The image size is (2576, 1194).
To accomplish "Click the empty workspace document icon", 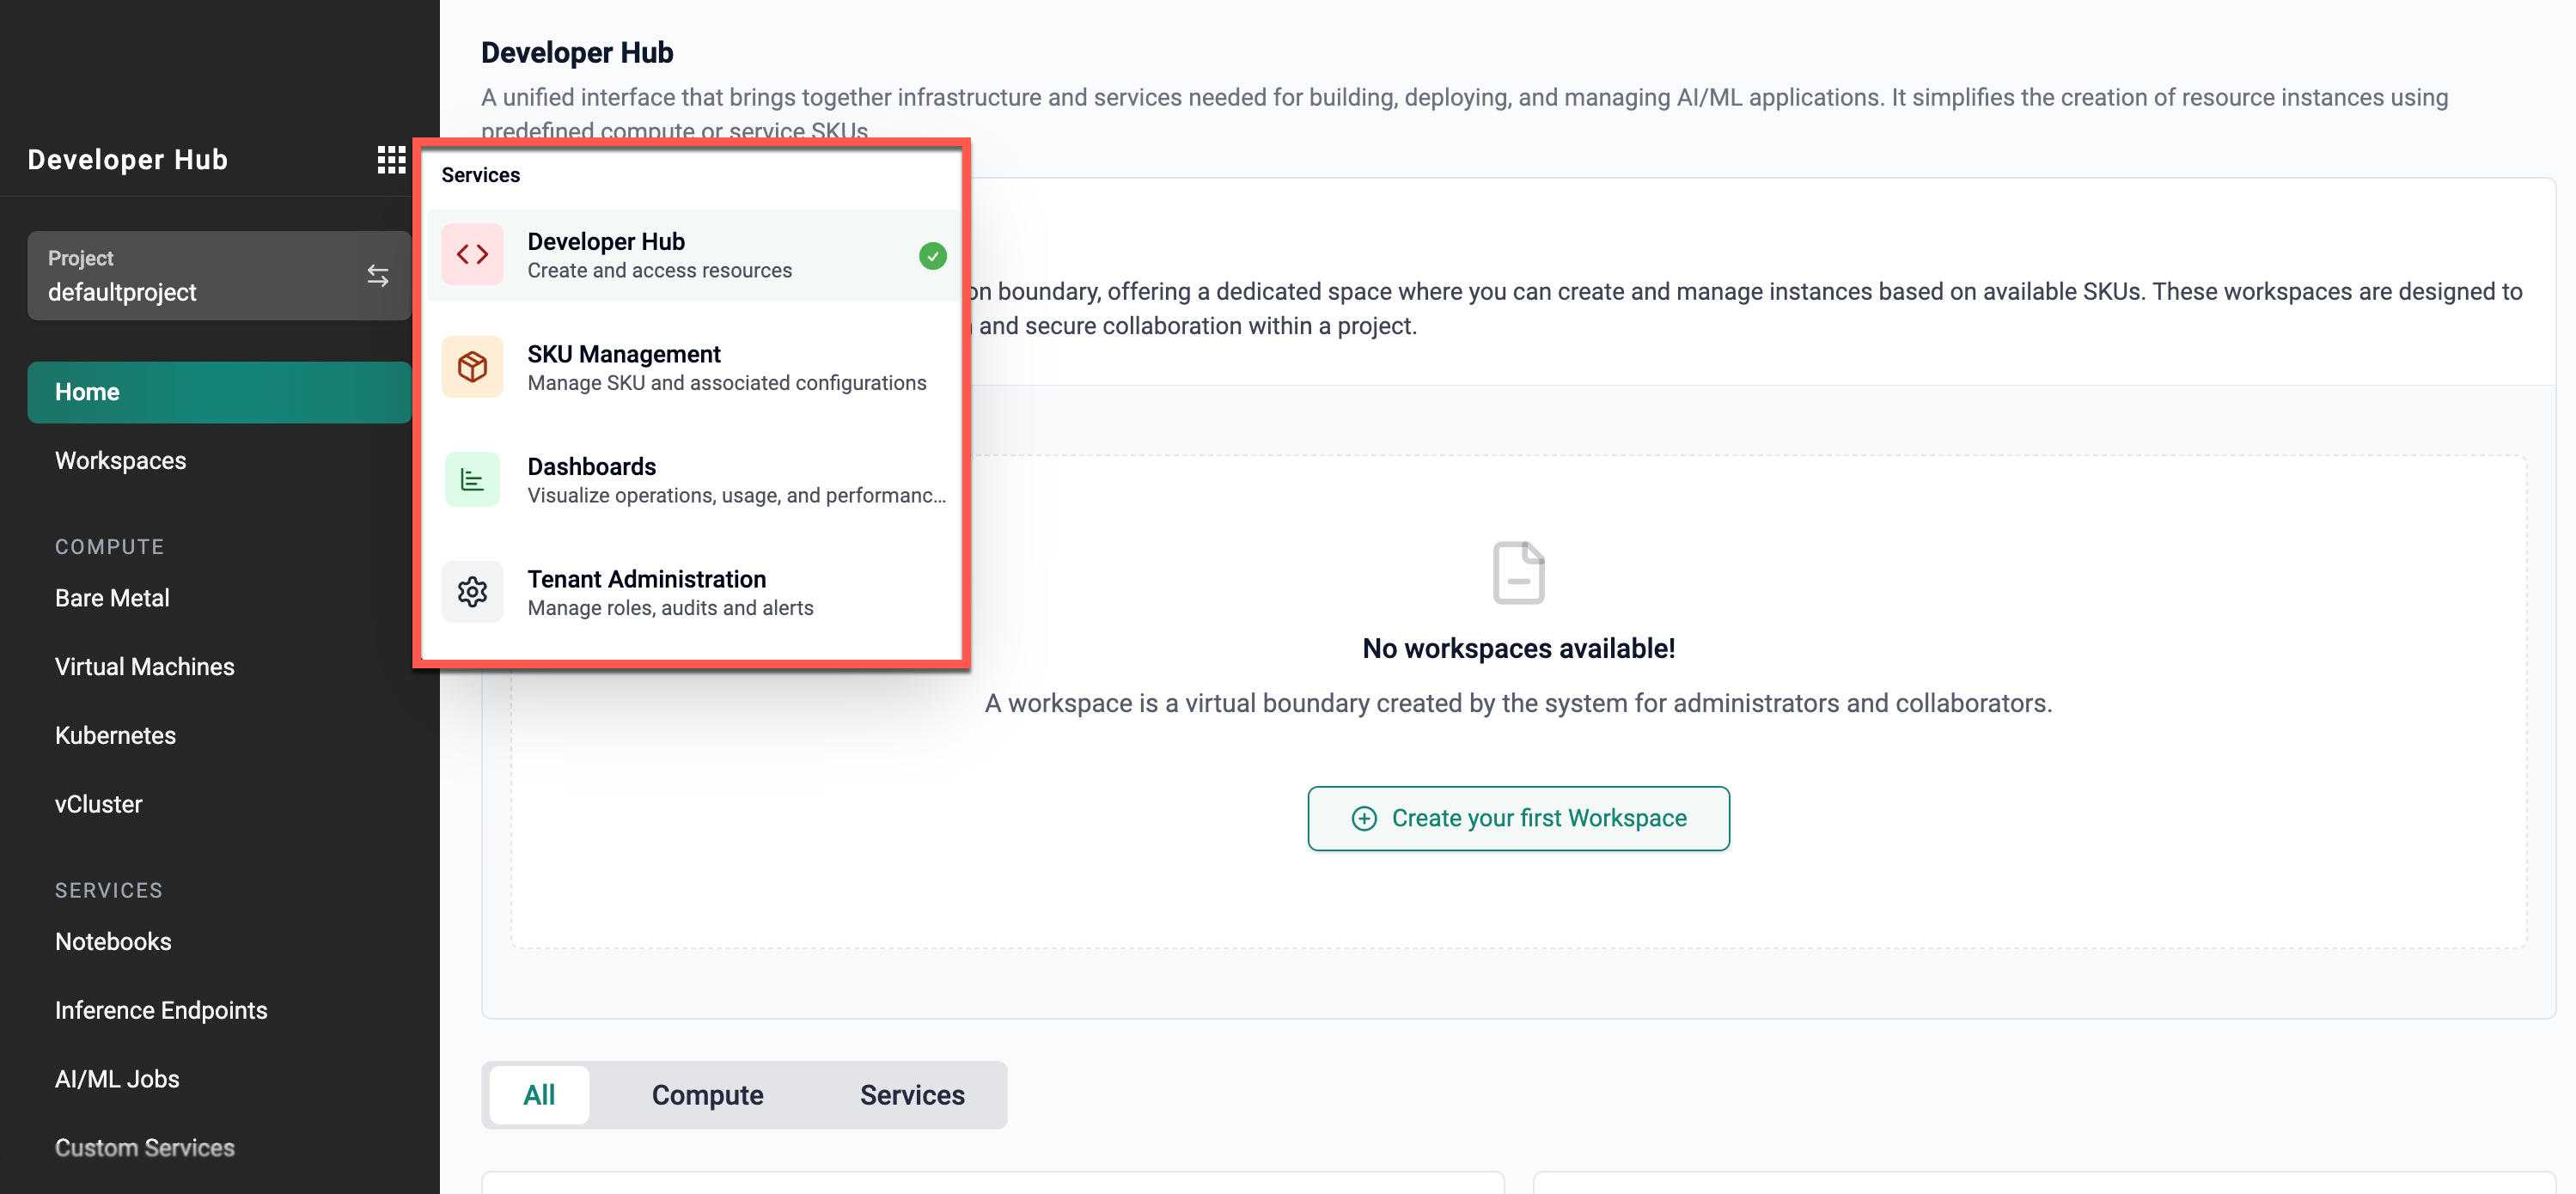I will pyautogui.click(x=1518, y=573).
